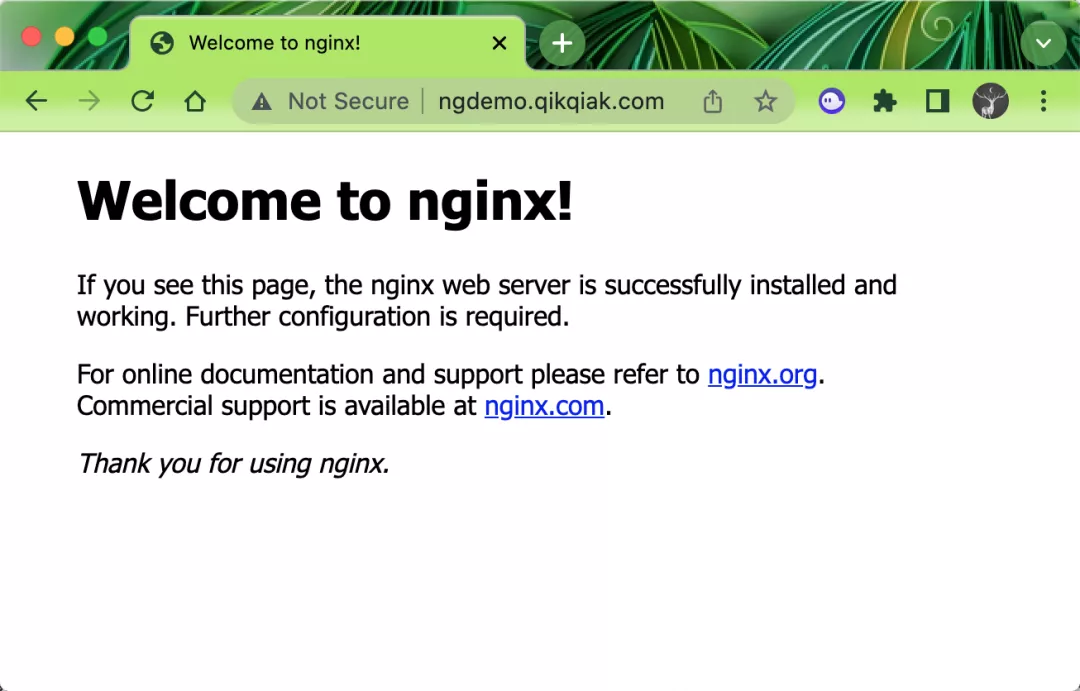The width and height of the screenshot is (1080, 691).
Task: Focus the address bar showing ngdemo.qikqiak.com
Action: (551, 101)
